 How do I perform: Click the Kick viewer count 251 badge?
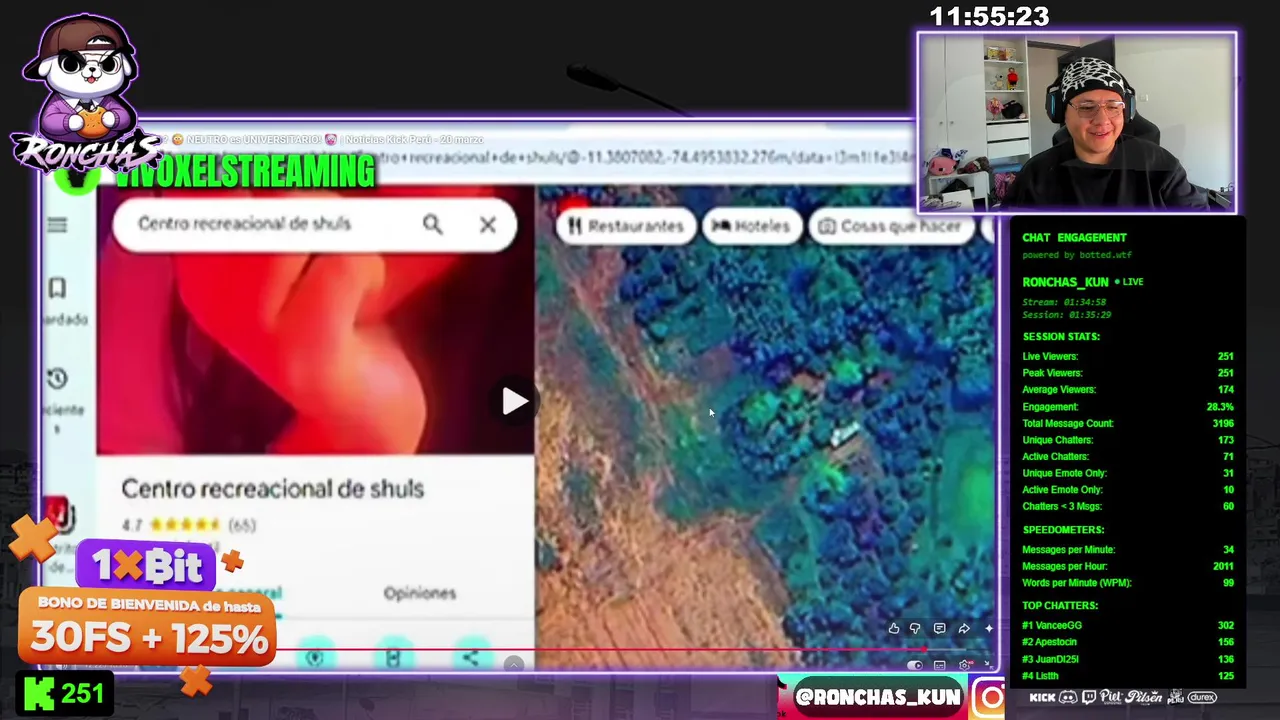[65, 694]
